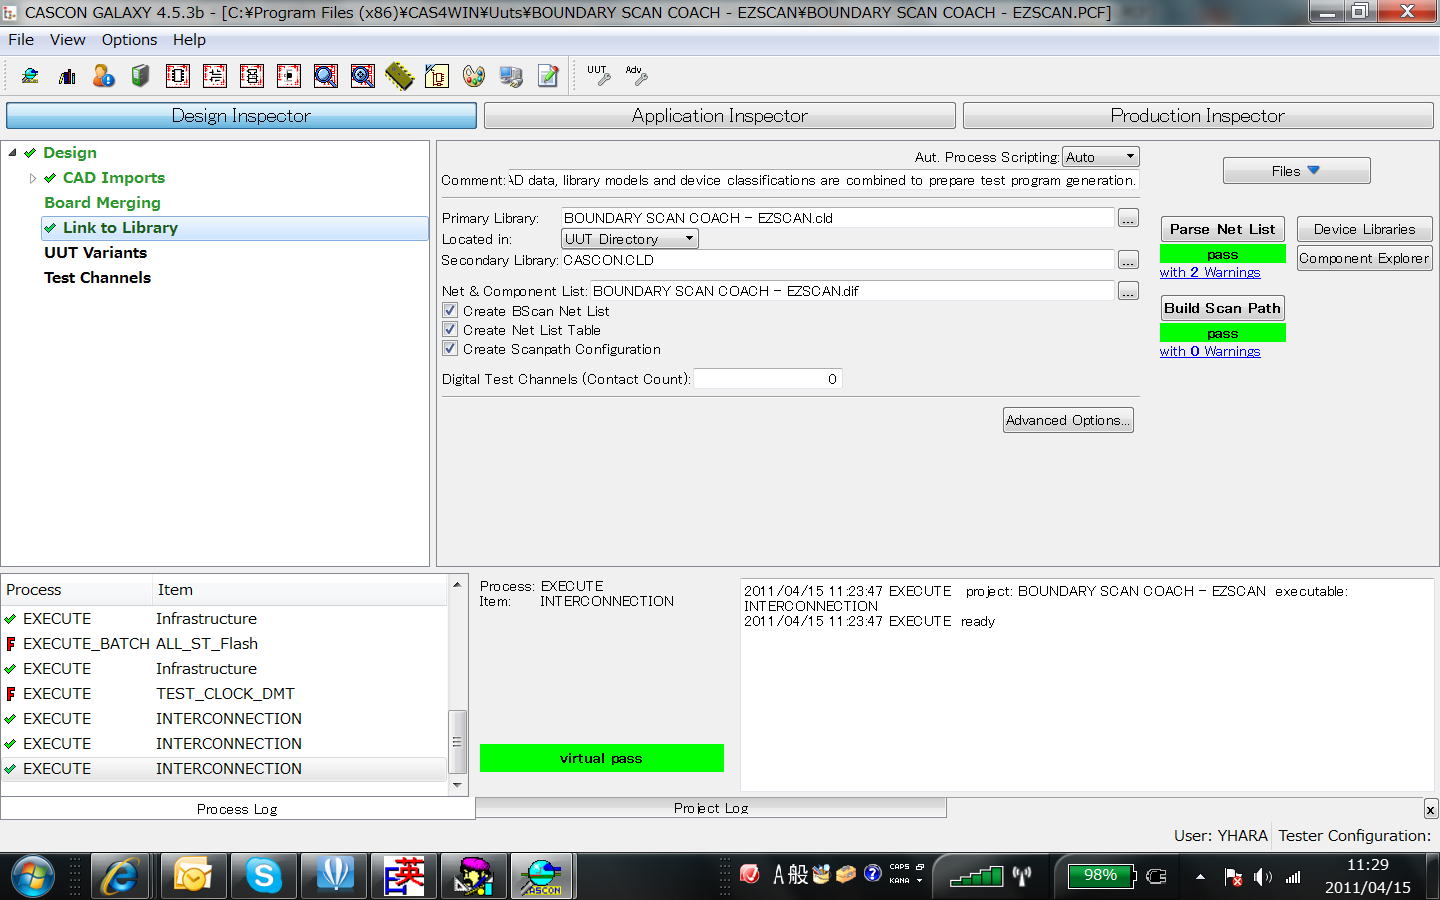The image size is (1440, 900).
Task: Open the Adv wrench settings icon
Action: pyautogui.click(x=636, y=76)
